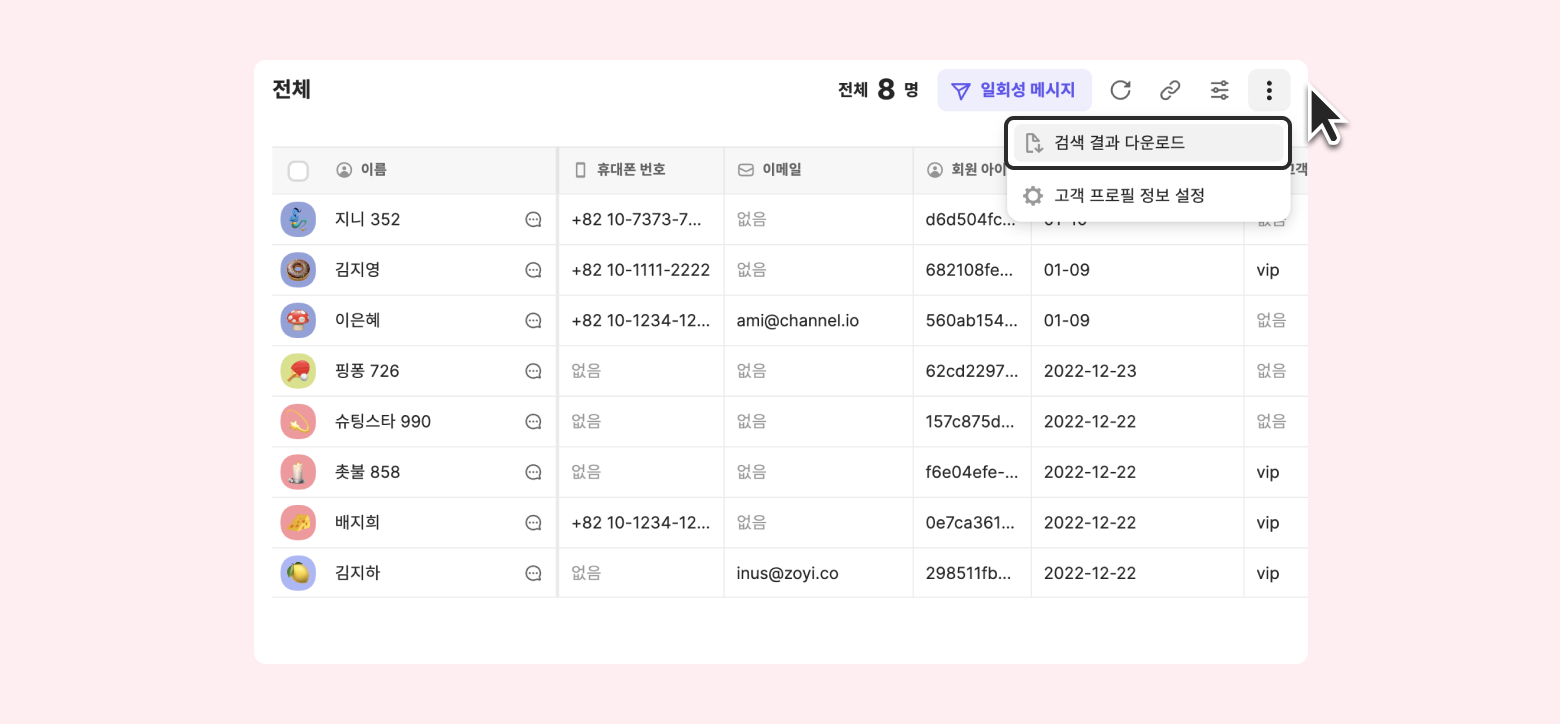Click the 휴대폰 번호 column header

(630, 170)
